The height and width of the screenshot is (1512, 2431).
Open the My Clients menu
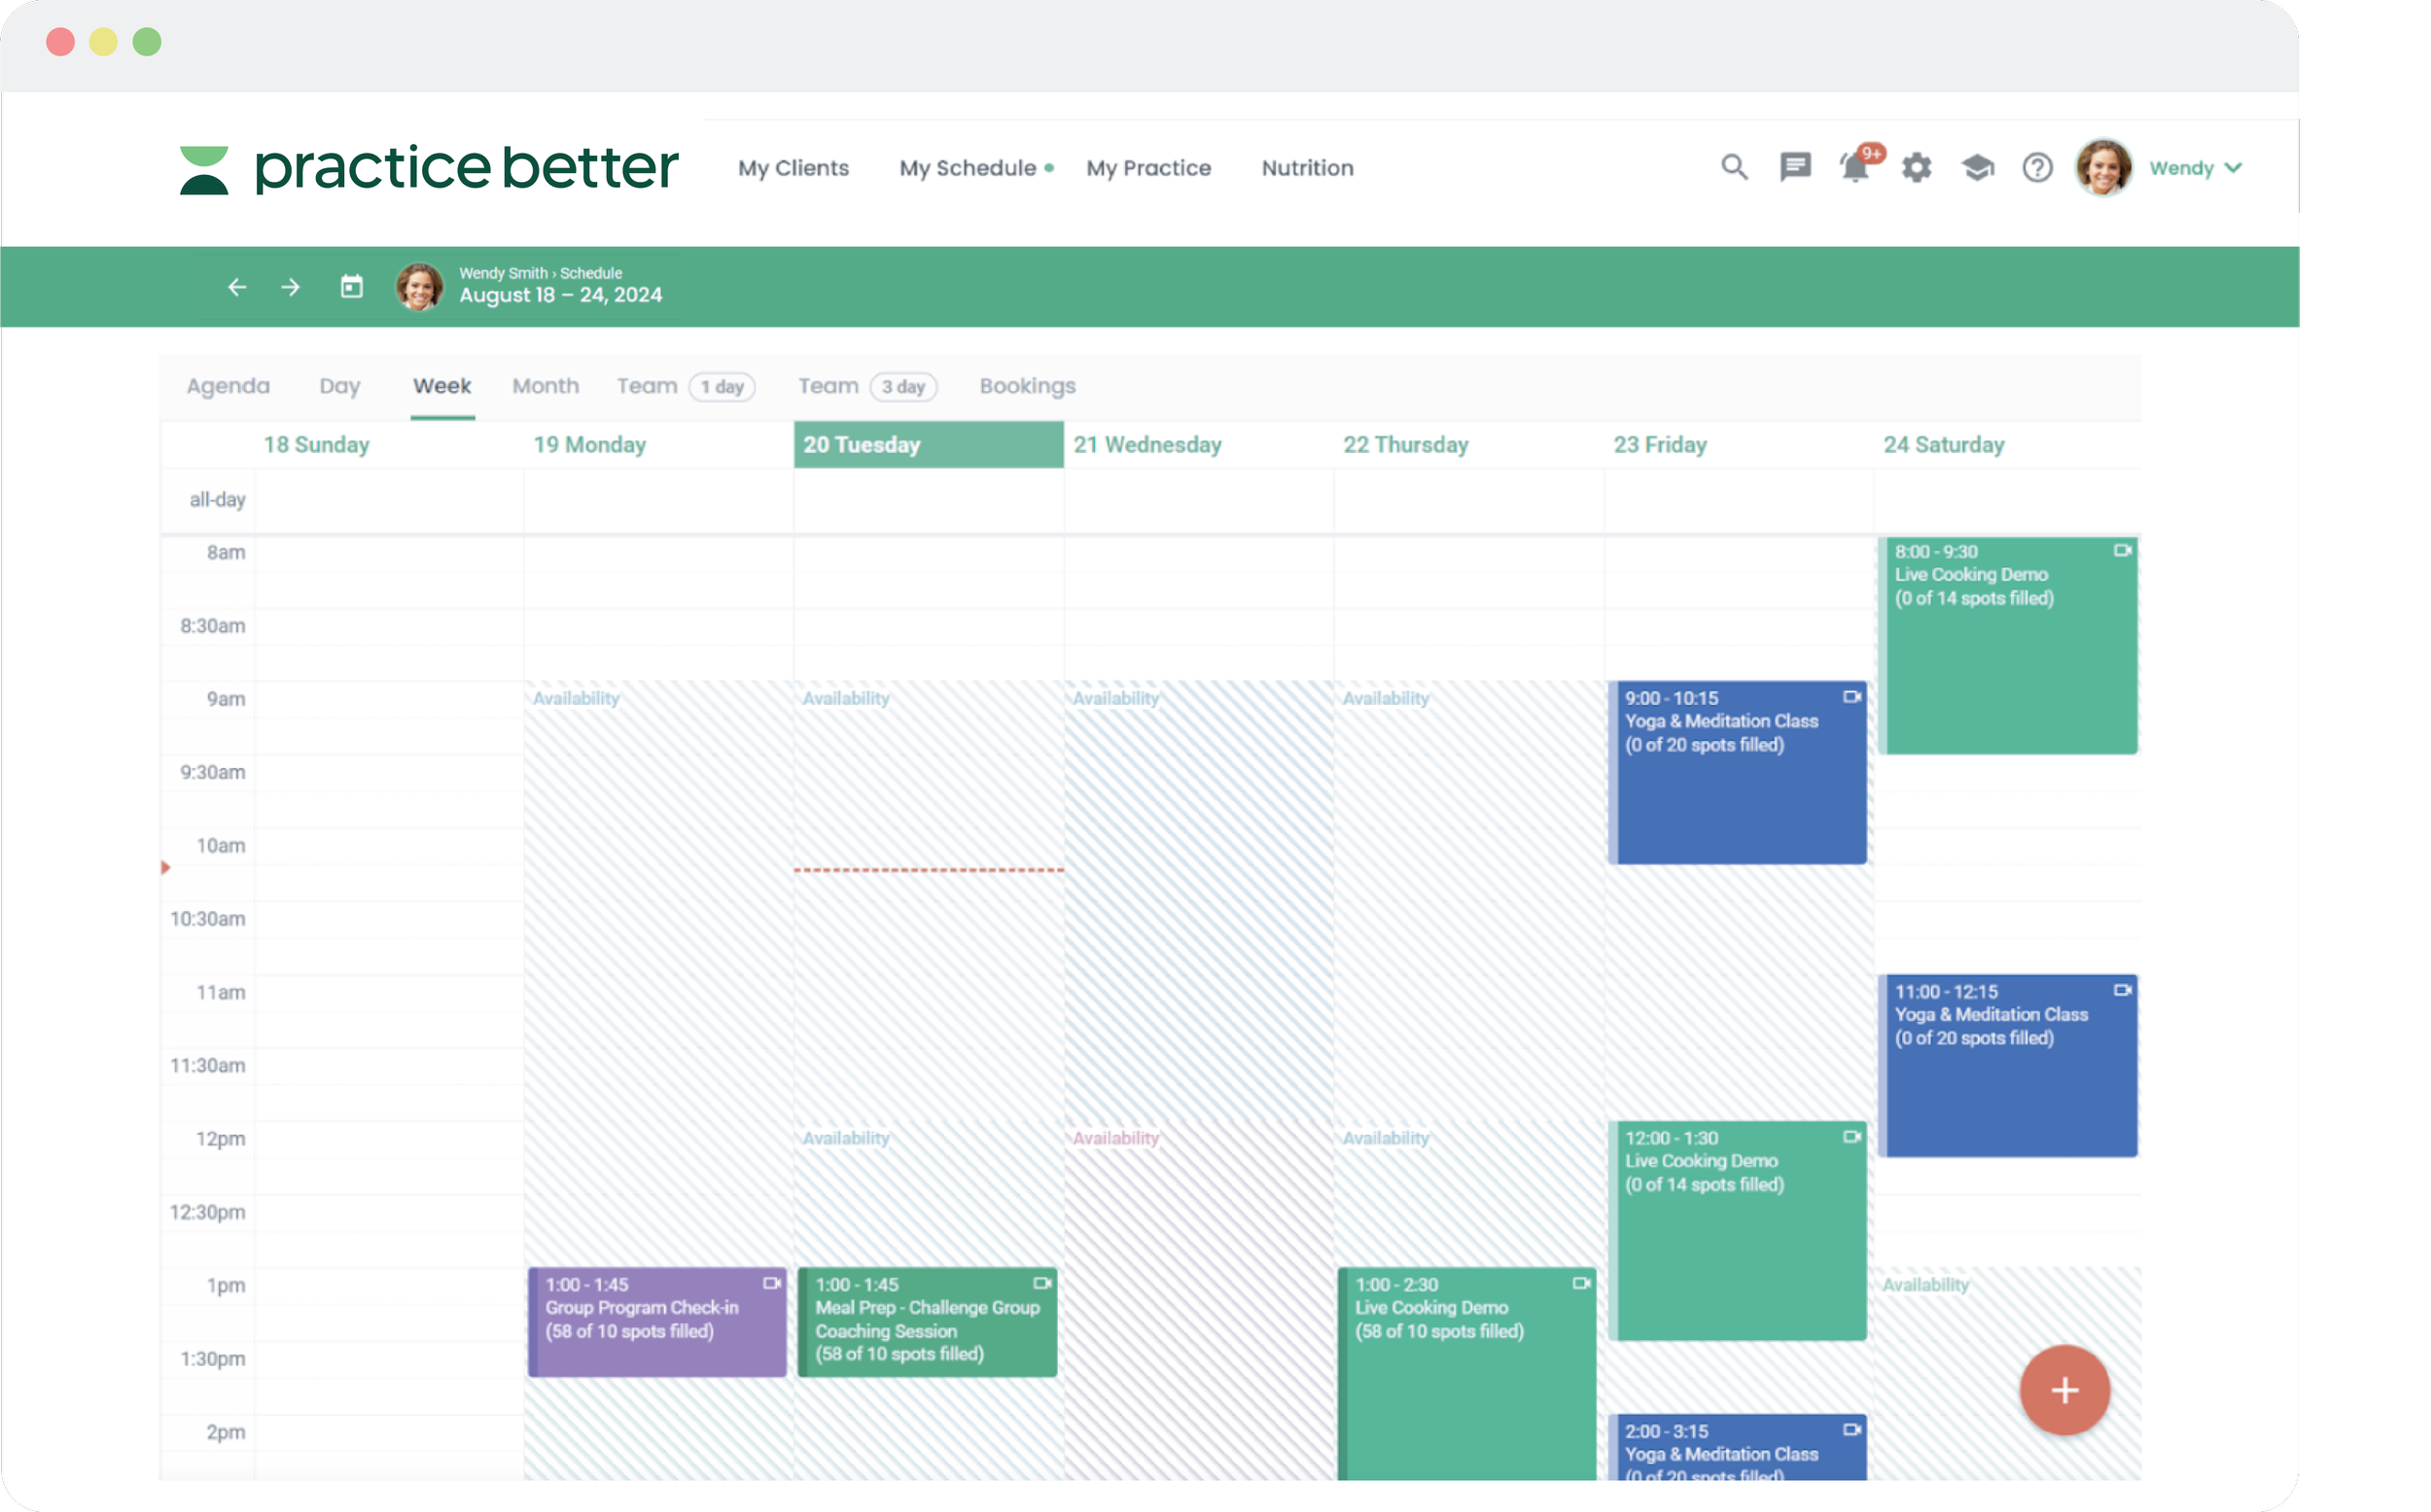[x=793, y=168]
